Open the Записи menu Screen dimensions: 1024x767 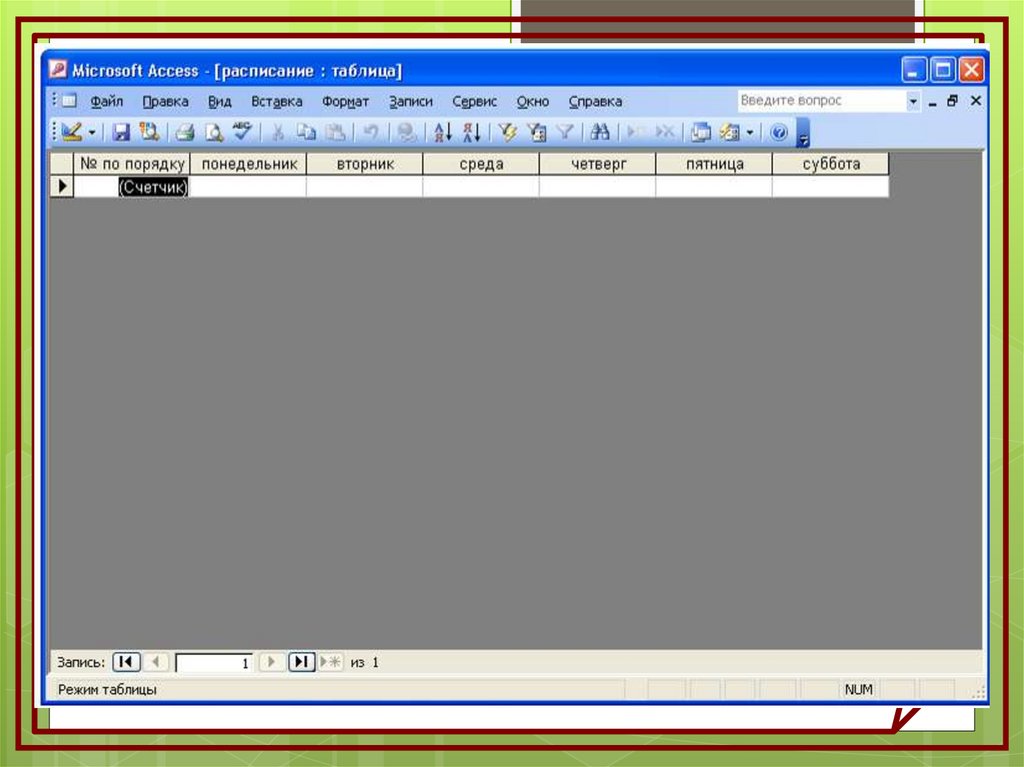(411, 102)
